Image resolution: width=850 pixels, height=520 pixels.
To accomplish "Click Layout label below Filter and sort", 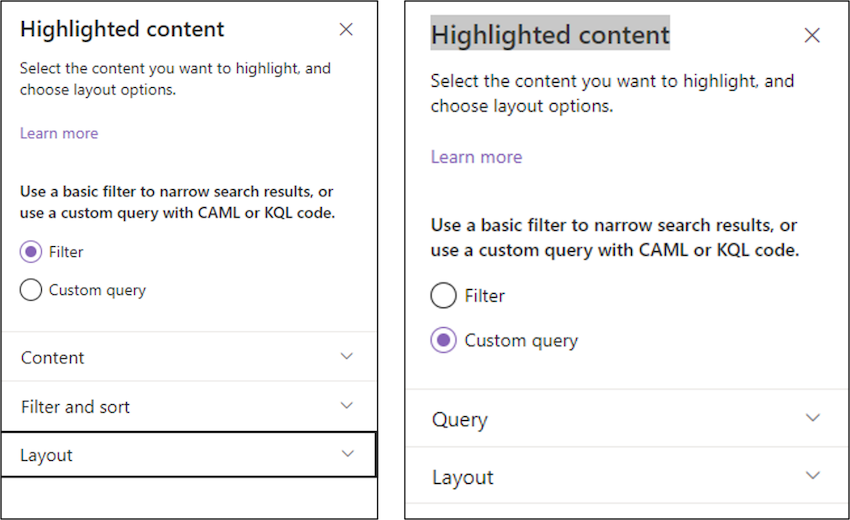I will [47, 455].
